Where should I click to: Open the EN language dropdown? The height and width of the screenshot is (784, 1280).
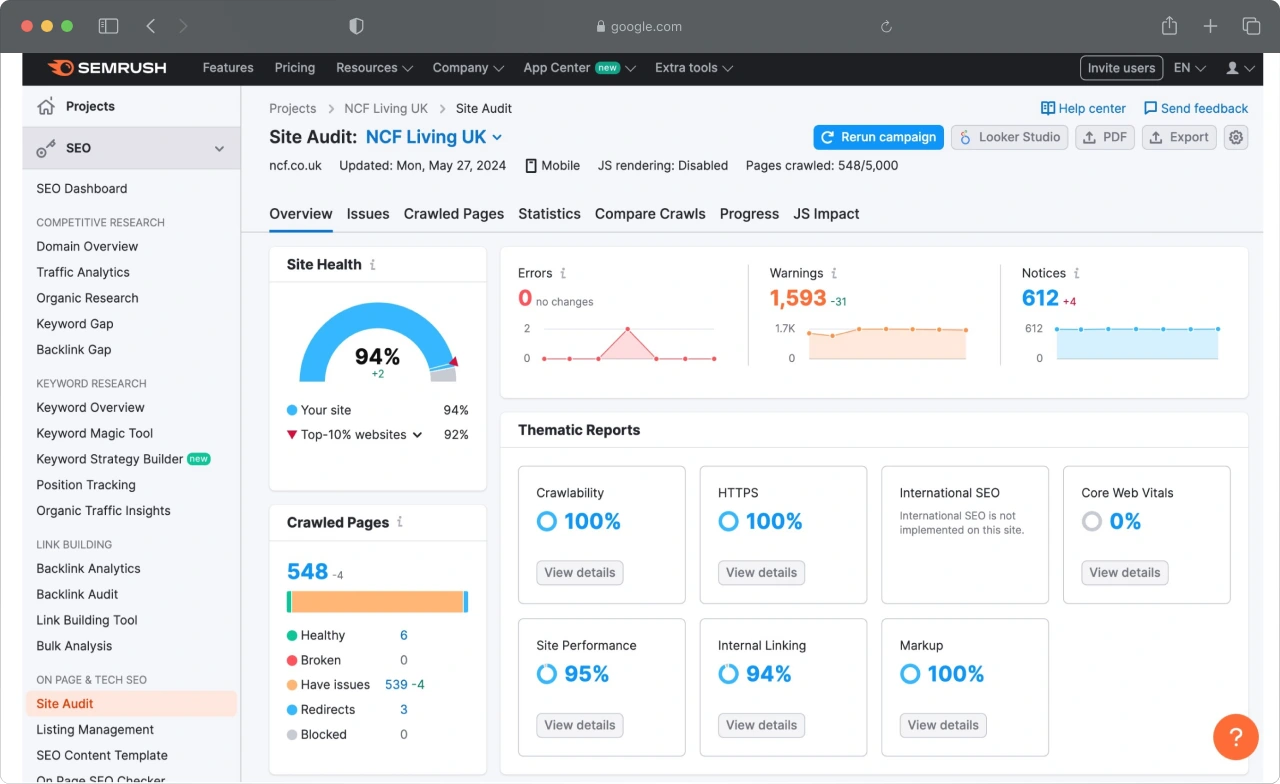pos(1190,68)
